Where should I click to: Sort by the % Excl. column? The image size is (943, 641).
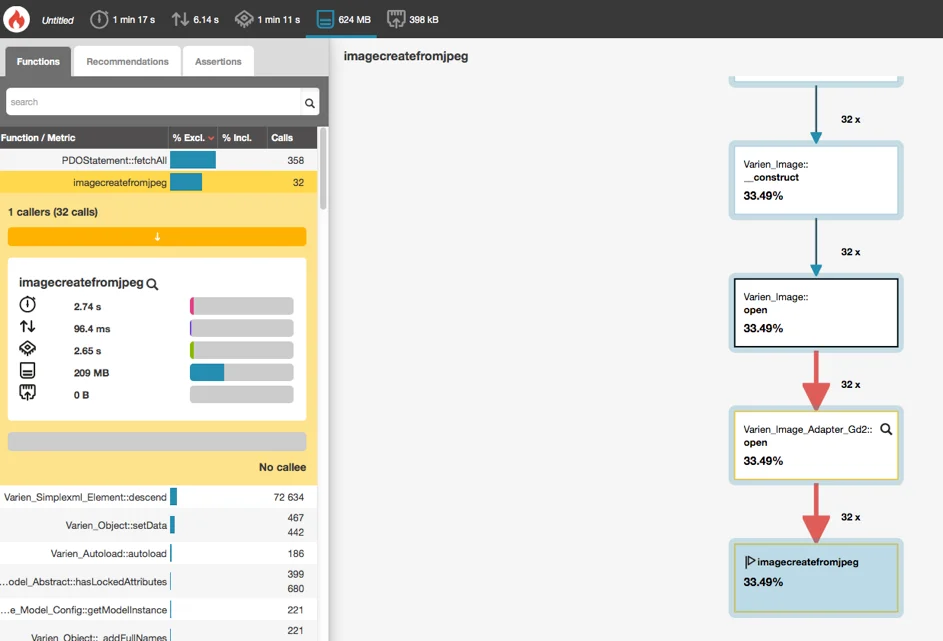pyautogui.click(x=192, y=138)
